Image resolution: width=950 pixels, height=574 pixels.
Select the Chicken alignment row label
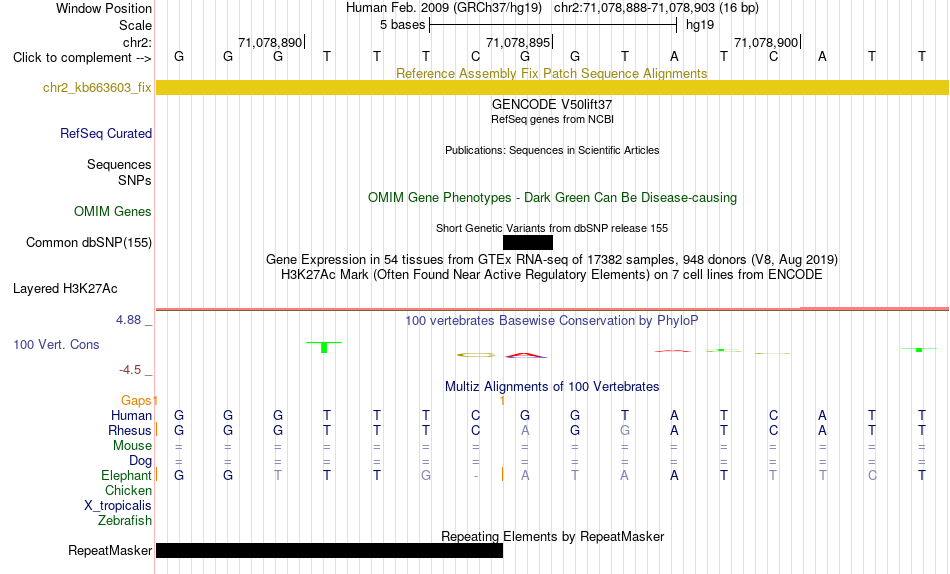pos(128,490)
